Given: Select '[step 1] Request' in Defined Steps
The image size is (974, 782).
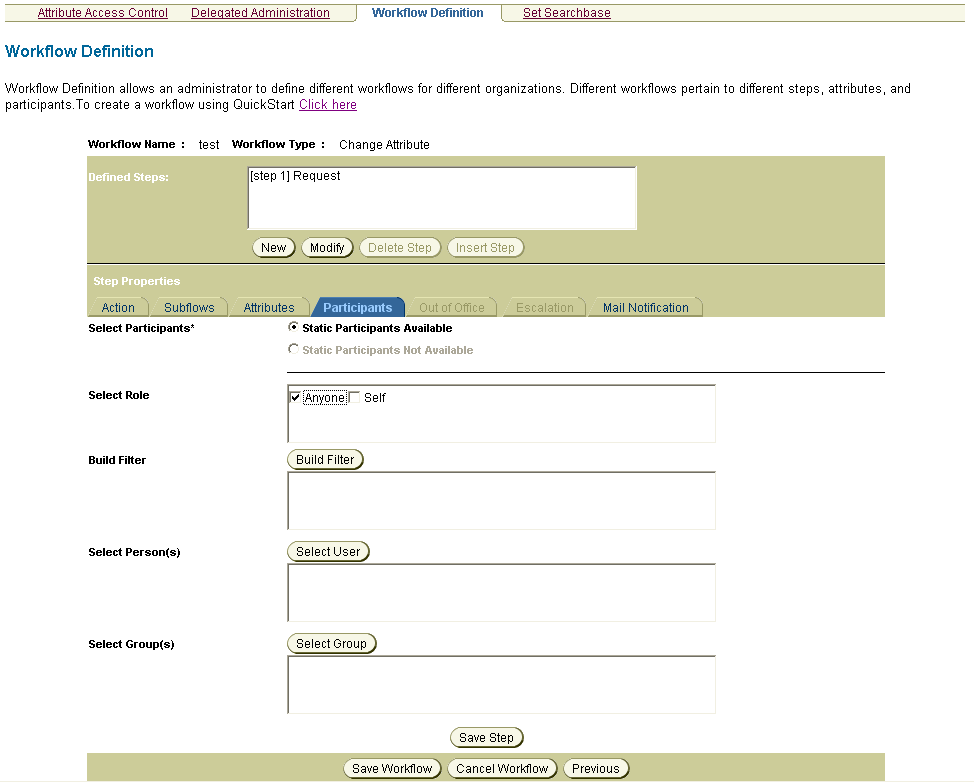Looking at the screenshot, I should tap(295, 176).
